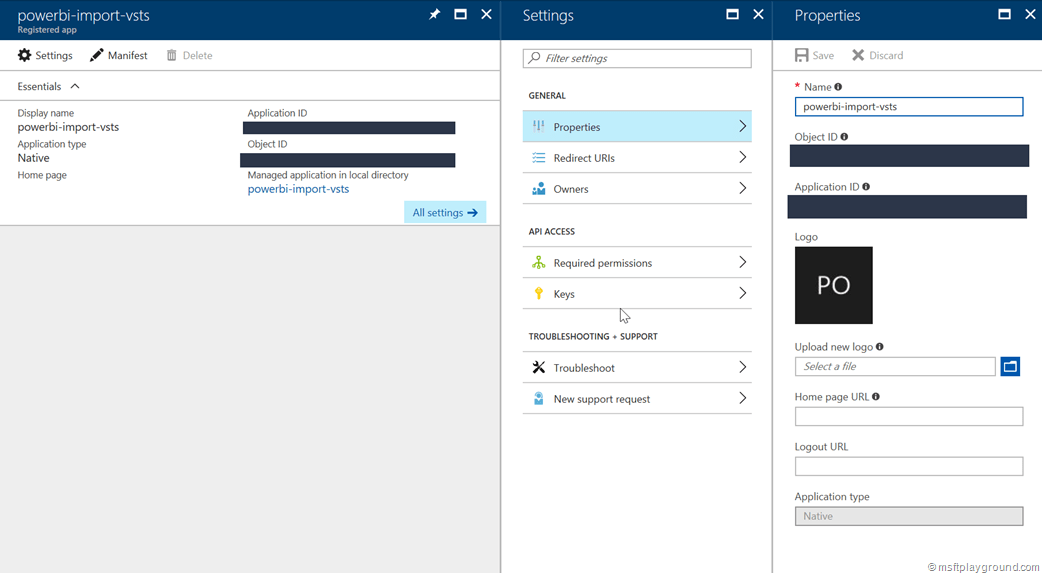This screenshot has height=573, width=1042.
Task: Click the Owners people icon
Action: point(539,189)
